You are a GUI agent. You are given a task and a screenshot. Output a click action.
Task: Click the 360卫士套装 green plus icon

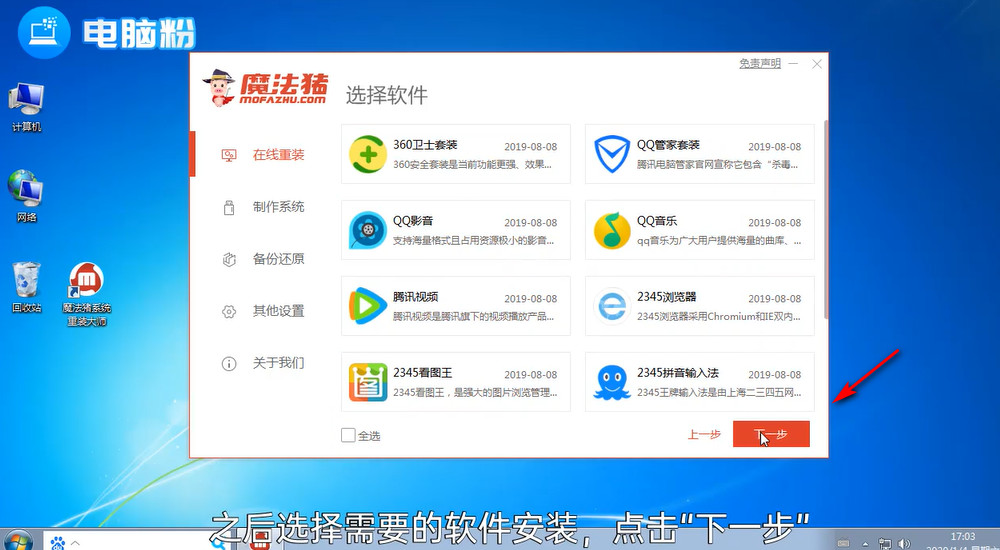coord(368,154)
